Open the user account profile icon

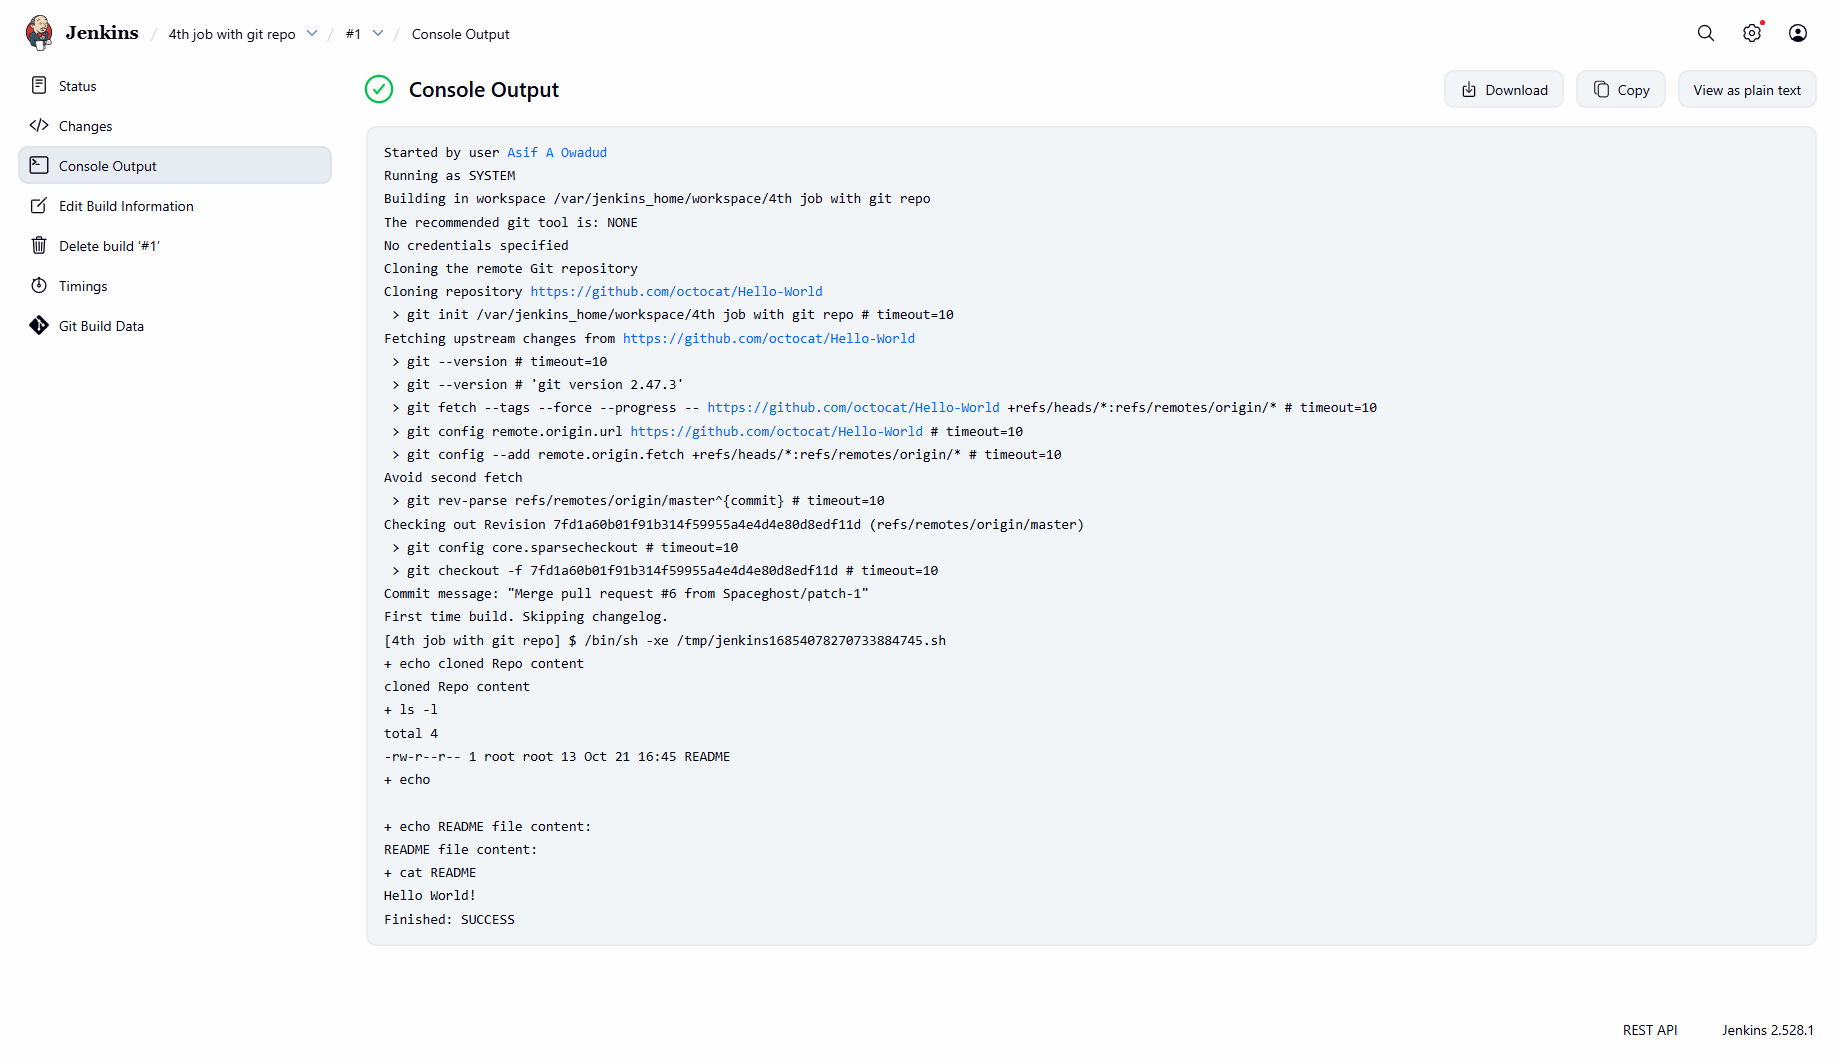pos(1798,33)
